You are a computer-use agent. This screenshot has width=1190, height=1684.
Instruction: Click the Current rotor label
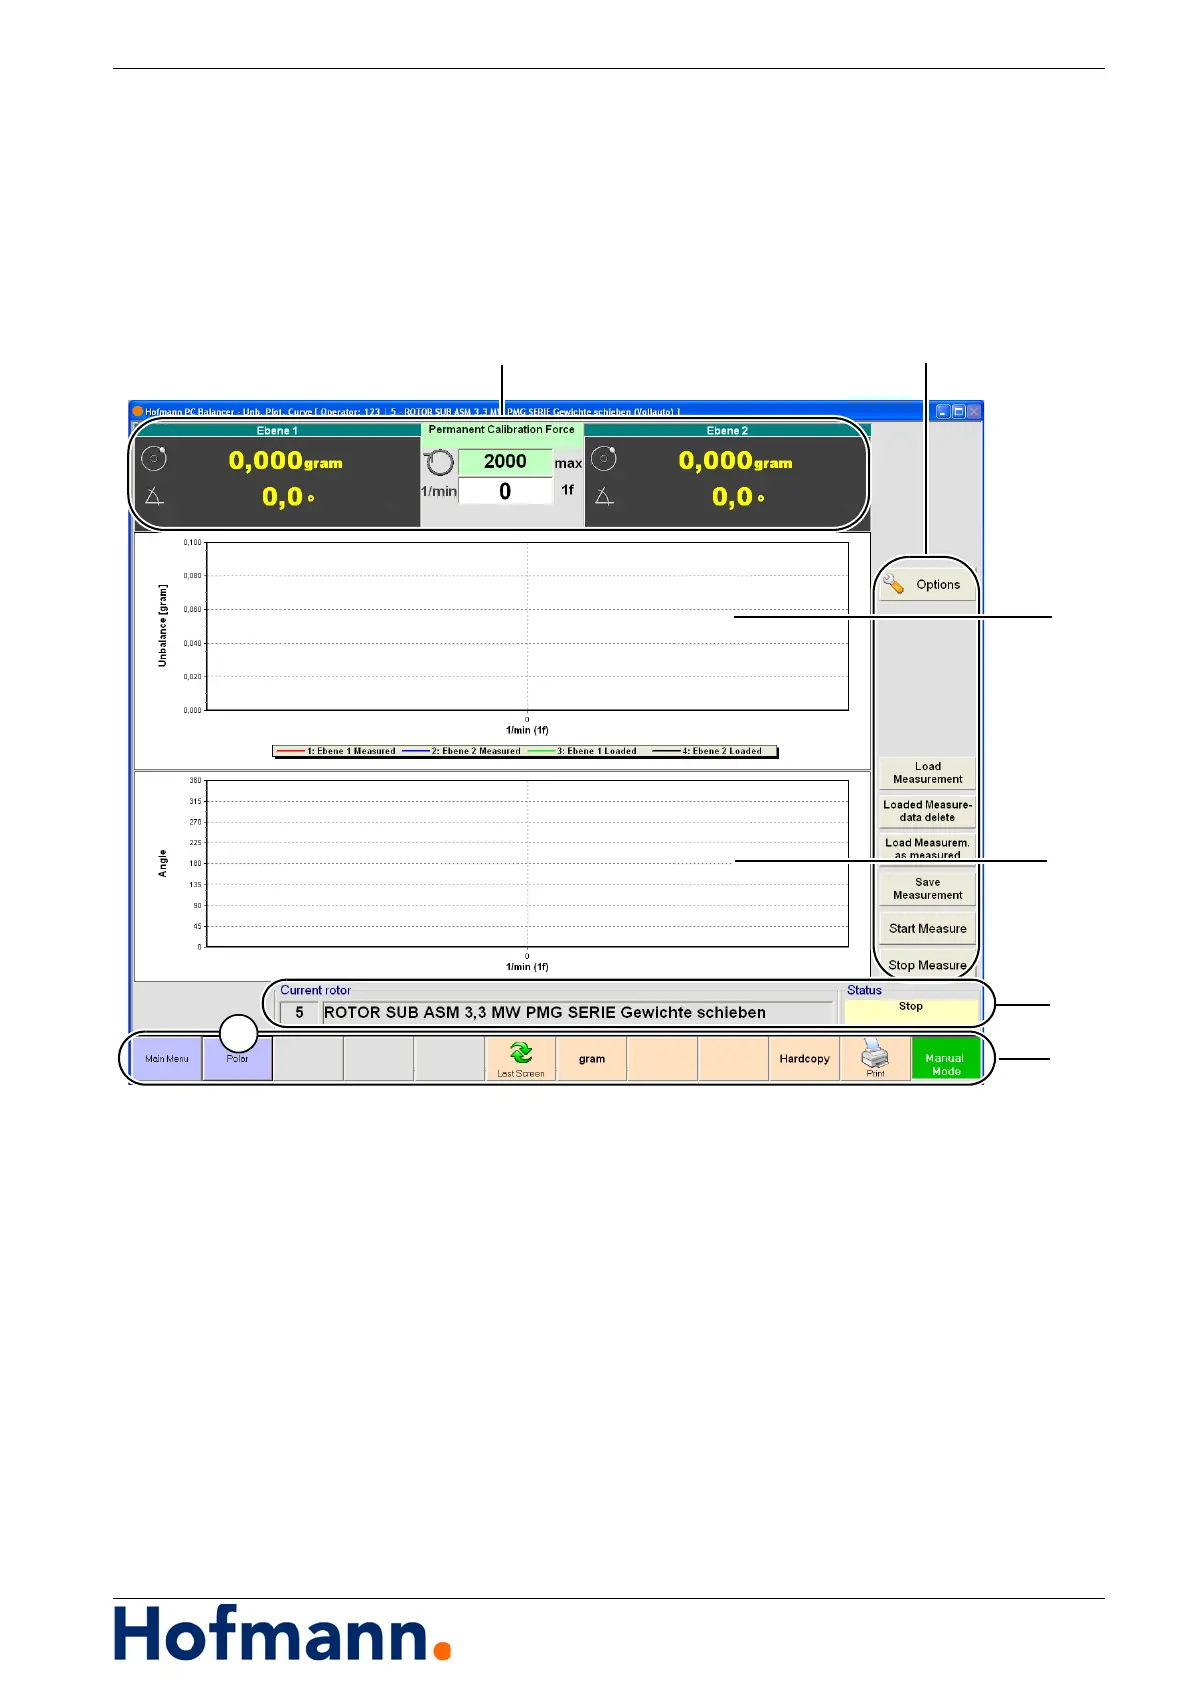pyautogui.click(x=315, y=990)
